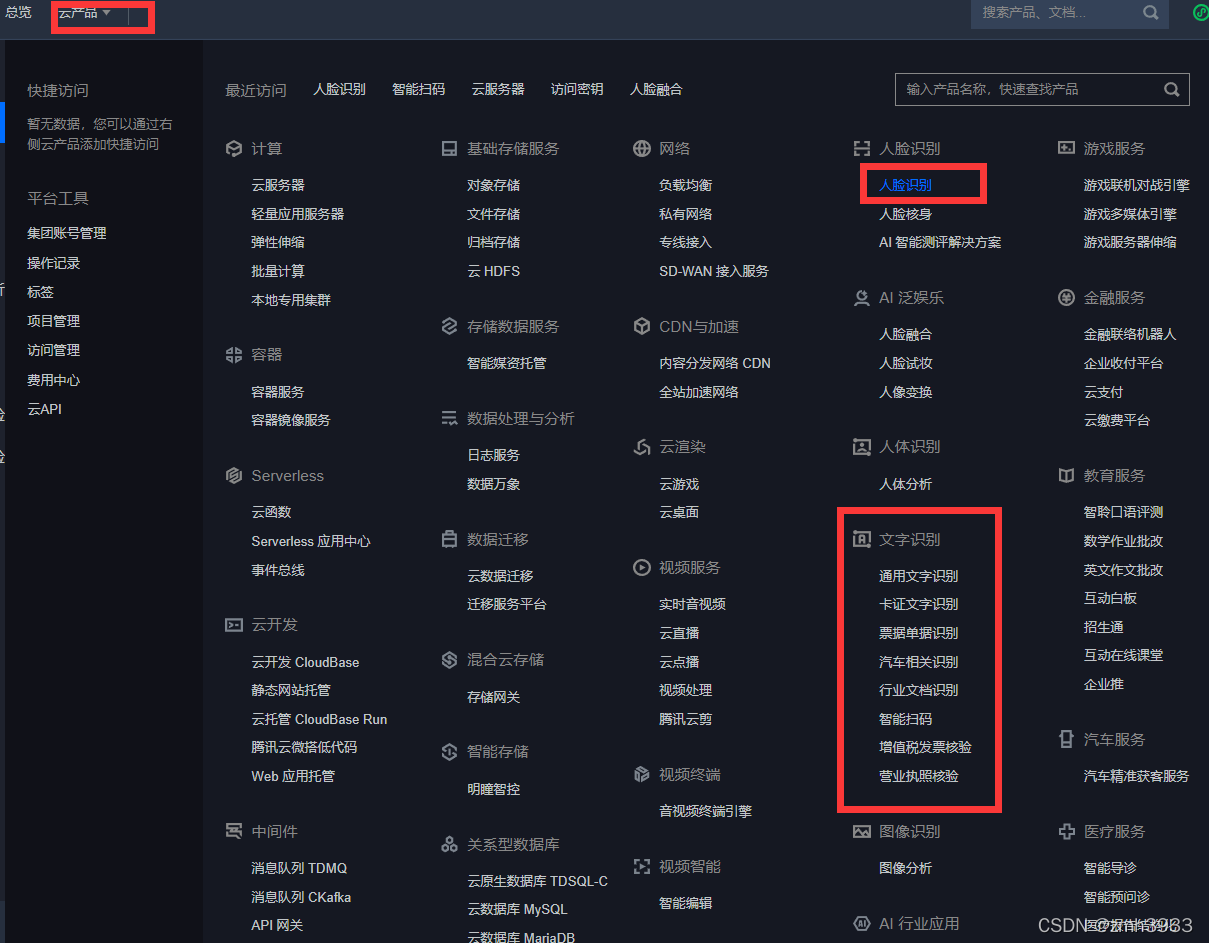This screenshot has width=1209, height=943.
Task: Click the 汽车服务 category icon
Action: 1066,740
